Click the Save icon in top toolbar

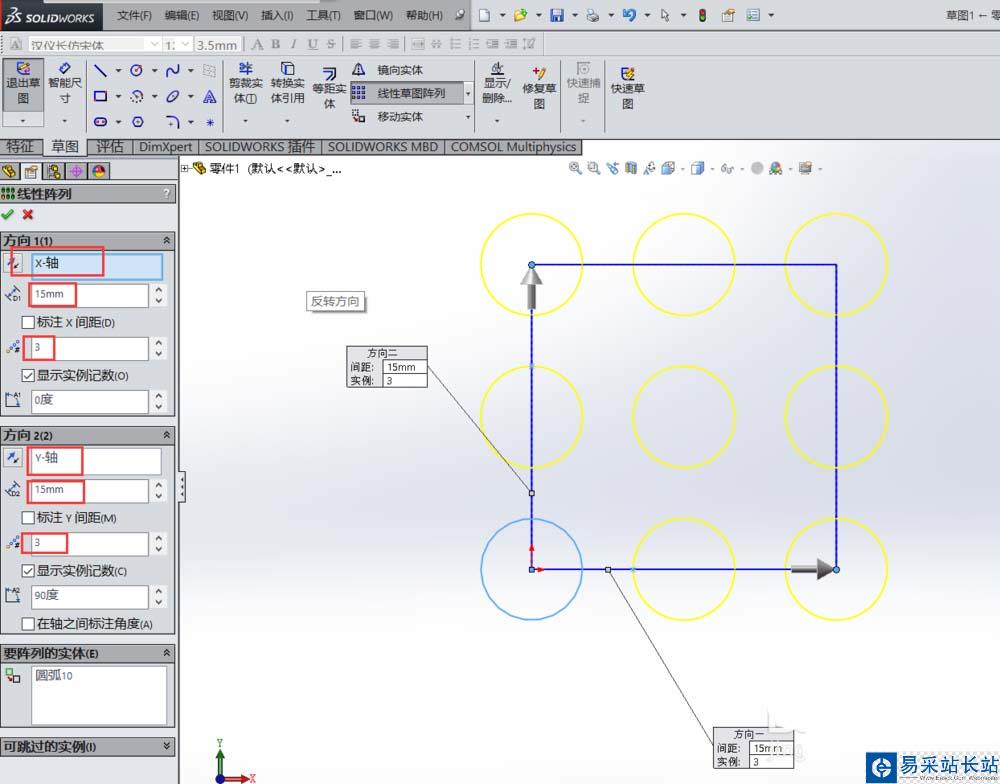point(557,15)
